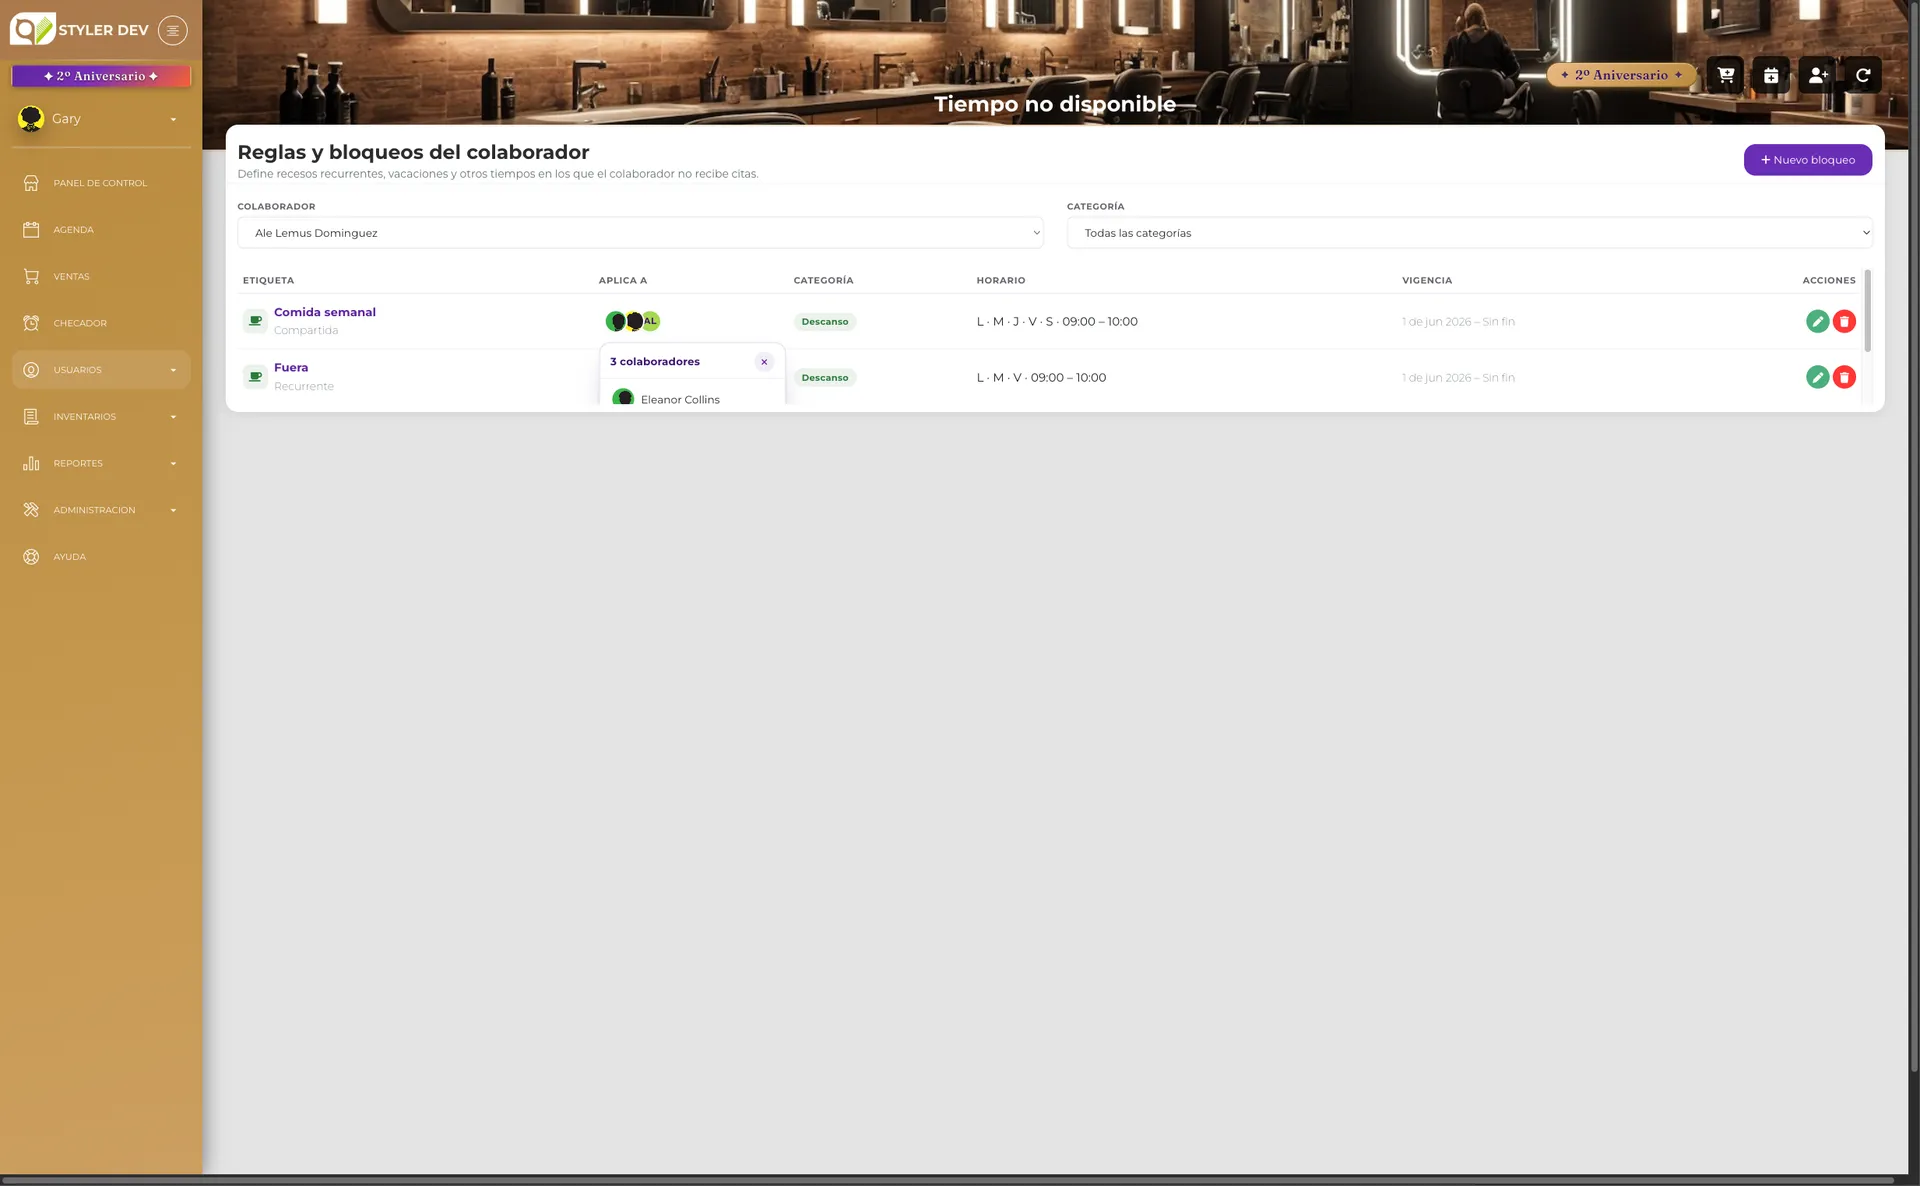Screen dimensions: 1920x1186
Task: Click the Aplica a column header
Action: [622, 281]
